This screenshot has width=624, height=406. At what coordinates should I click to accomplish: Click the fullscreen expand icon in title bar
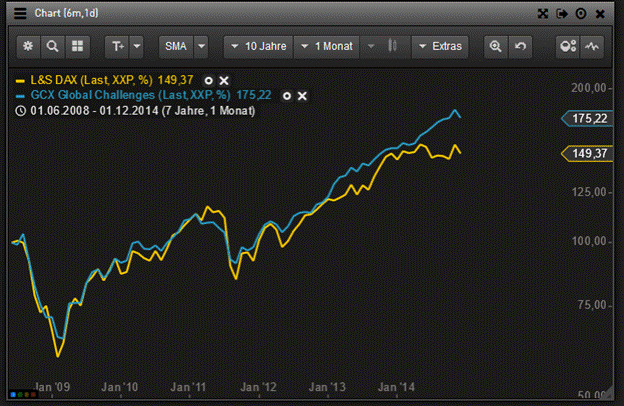point(543,14)
